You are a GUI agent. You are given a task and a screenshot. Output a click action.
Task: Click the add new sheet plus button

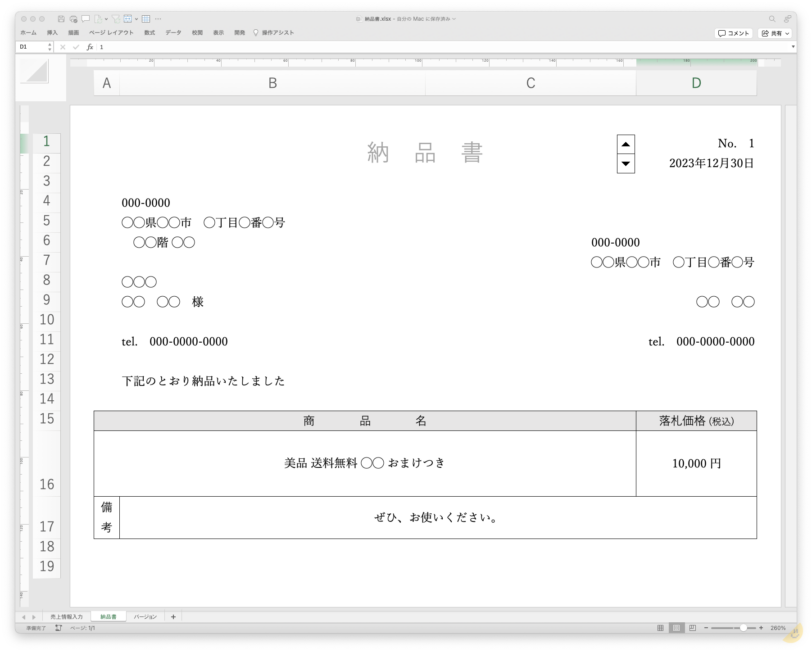point(173,617)
